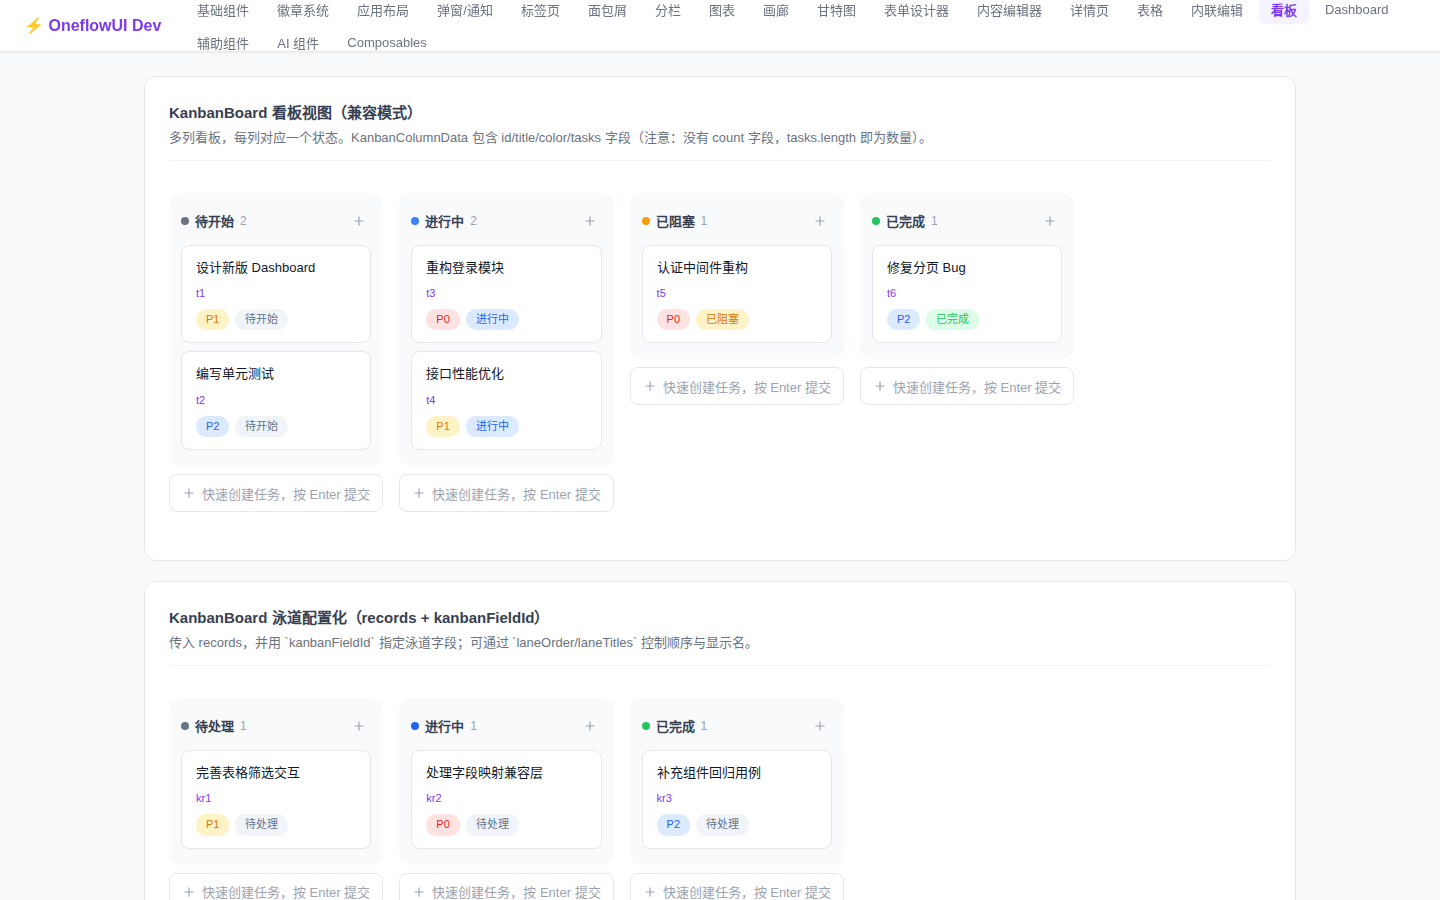1440x900 pixels.
Task: Go to the 表单设计器 tab
Action: pyautogui.click(x=916, y=11)
